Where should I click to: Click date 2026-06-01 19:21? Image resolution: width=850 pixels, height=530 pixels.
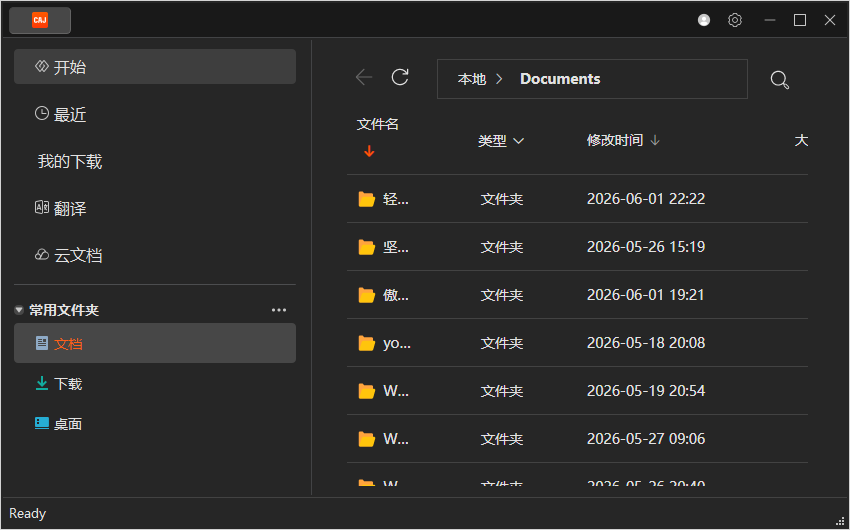click(646, 295)
